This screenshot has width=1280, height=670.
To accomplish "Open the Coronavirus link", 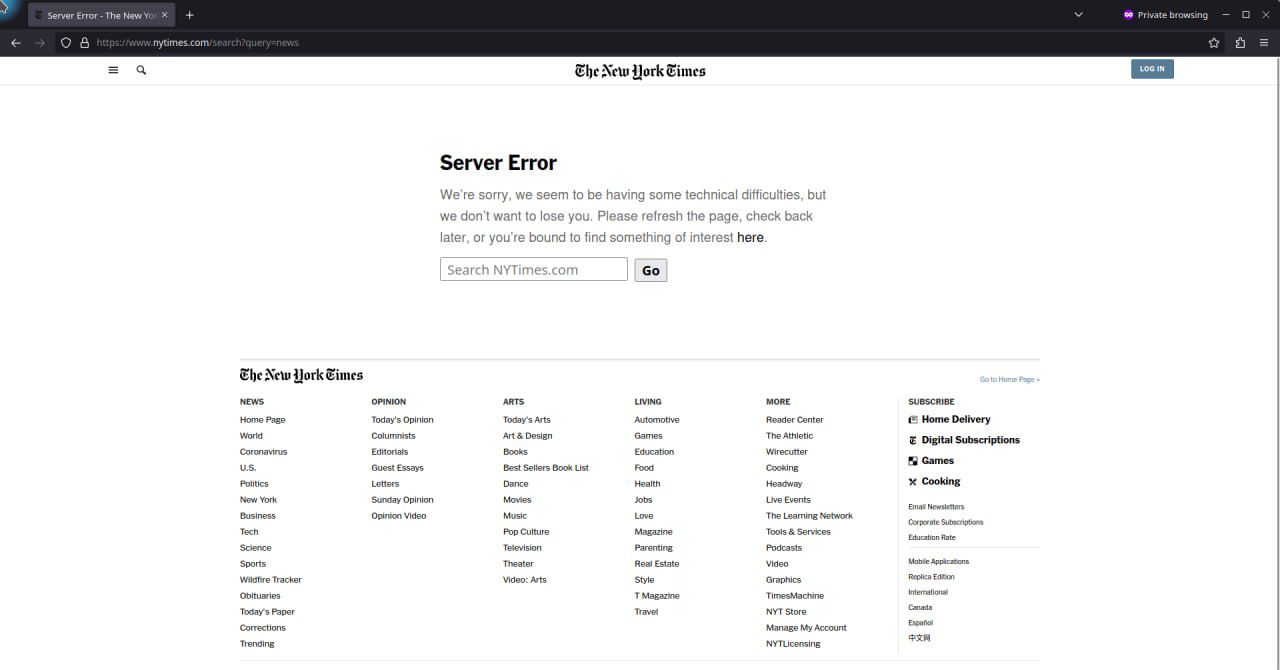I will 263,452.
